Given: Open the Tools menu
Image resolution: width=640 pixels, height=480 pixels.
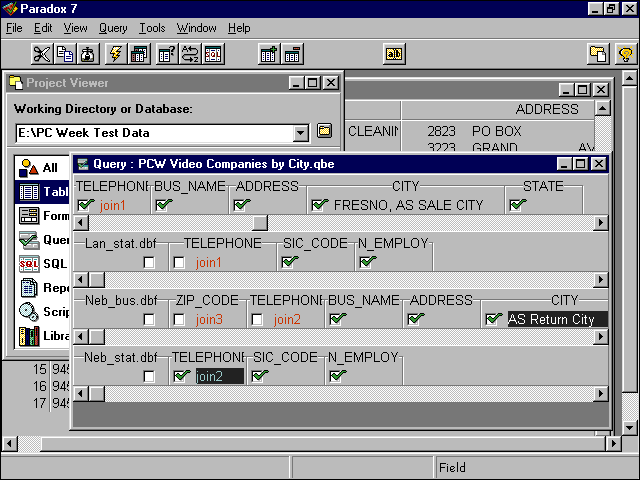Looking at the screenshot, I should coord(152,28).
